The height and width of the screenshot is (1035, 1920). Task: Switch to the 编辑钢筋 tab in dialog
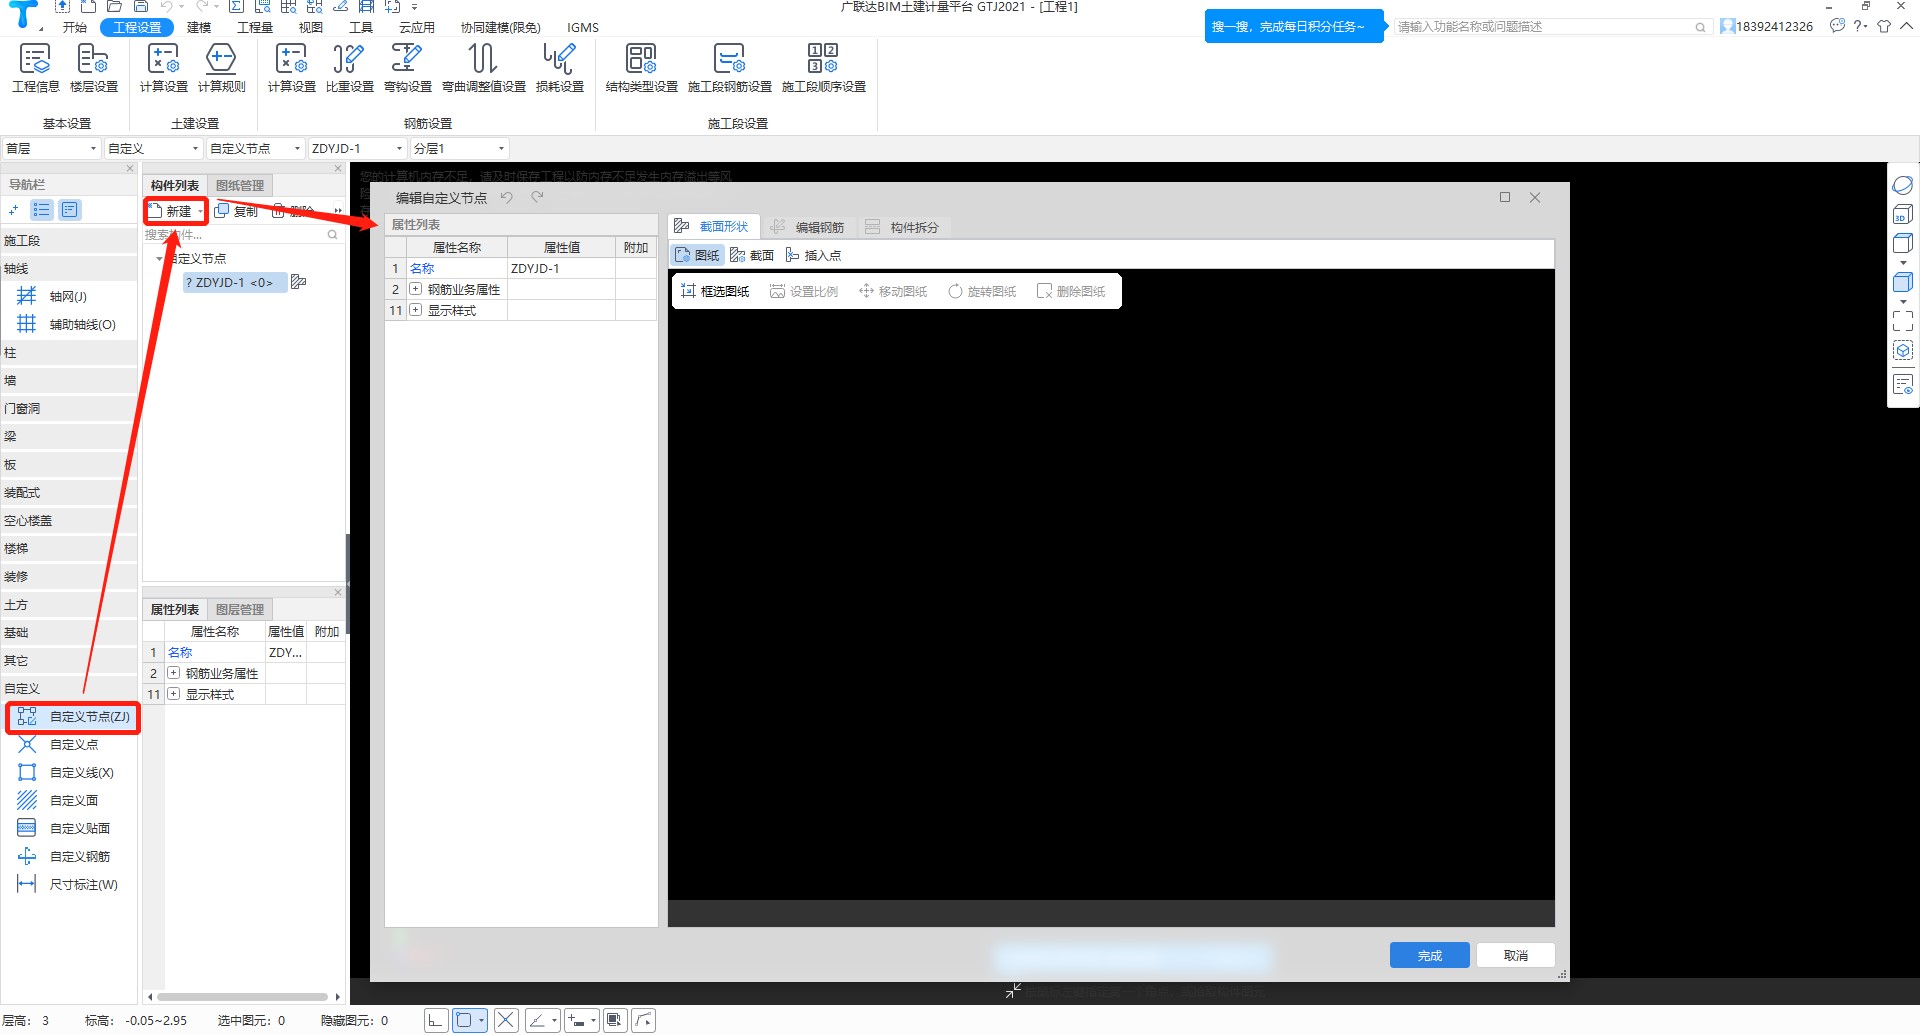click(x=808, y=227)
